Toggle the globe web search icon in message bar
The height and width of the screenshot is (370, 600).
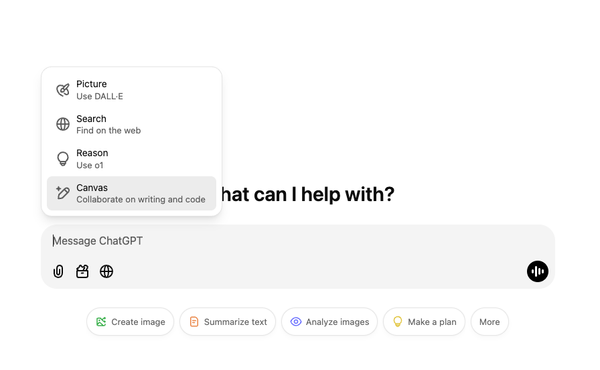[106, 271]
